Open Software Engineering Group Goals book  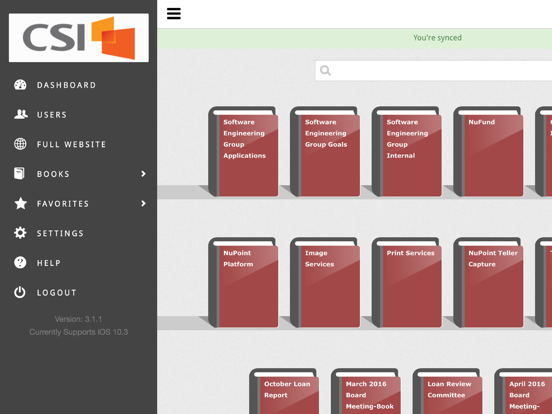coord(325,152)
